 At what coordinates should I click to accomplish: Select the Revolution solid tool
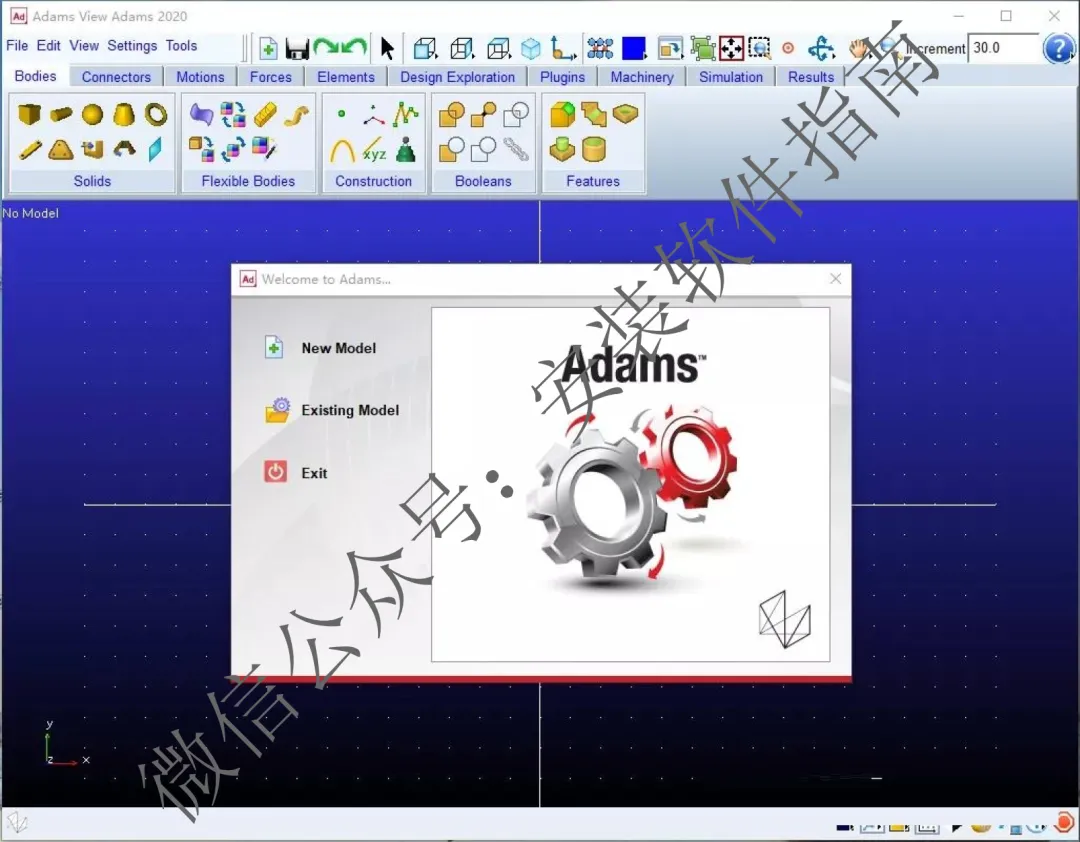125,149
